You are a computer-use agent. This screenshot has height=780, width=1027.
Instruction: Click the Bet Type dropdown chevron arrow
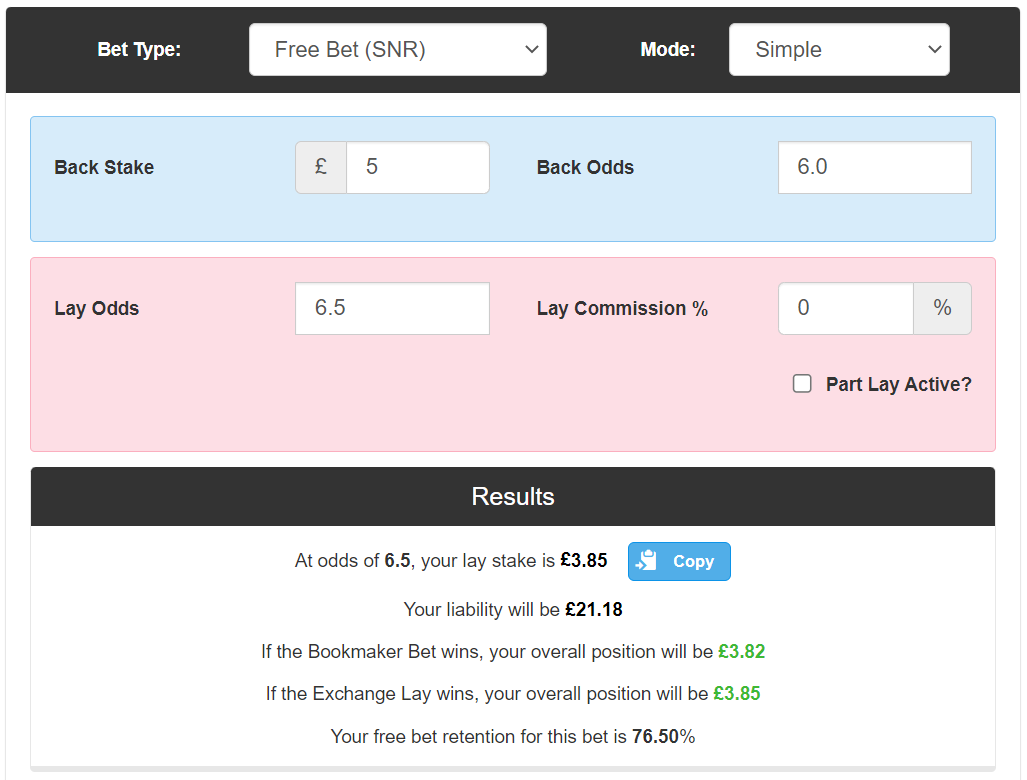point(532,49)
